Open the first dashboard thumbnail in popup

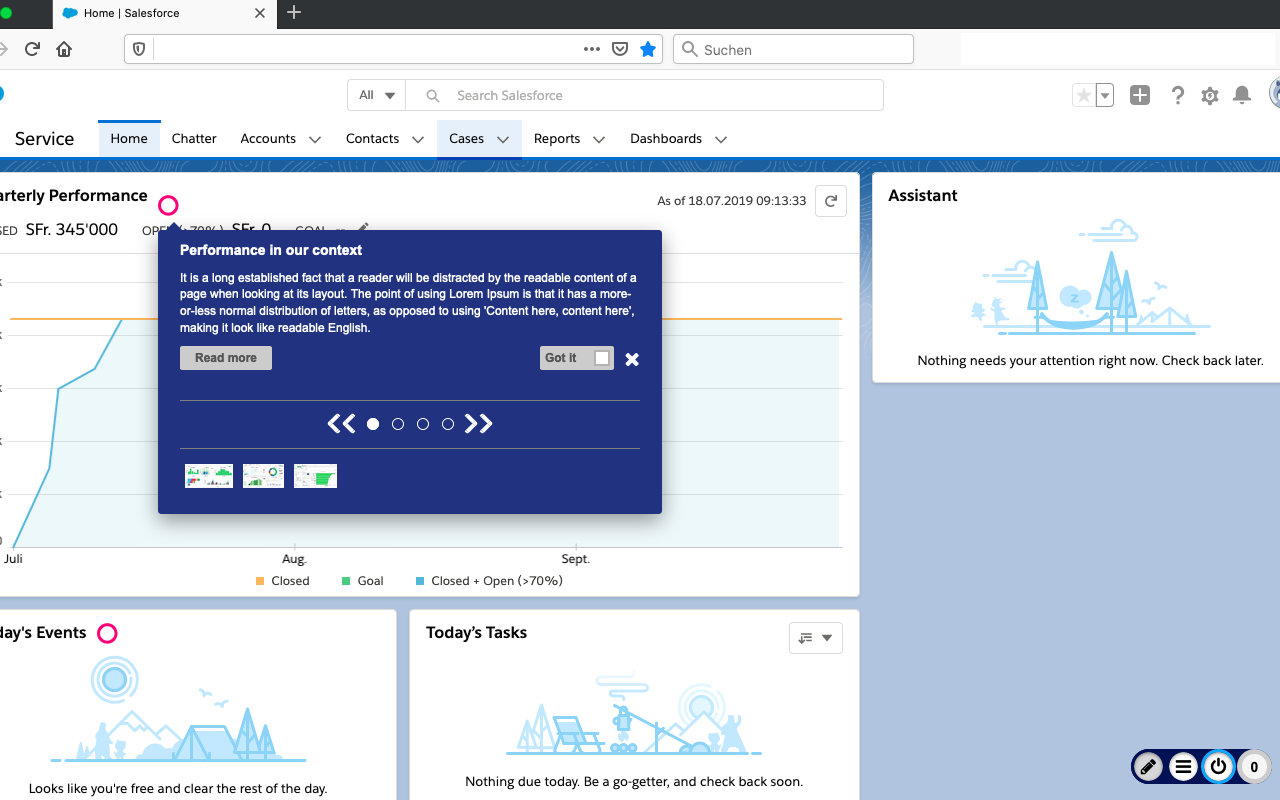point(209,476)
